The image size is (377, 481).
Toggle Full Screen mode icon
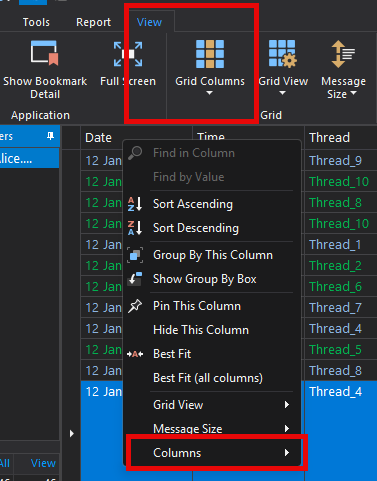pyautogui.click(x=128, y=54)
